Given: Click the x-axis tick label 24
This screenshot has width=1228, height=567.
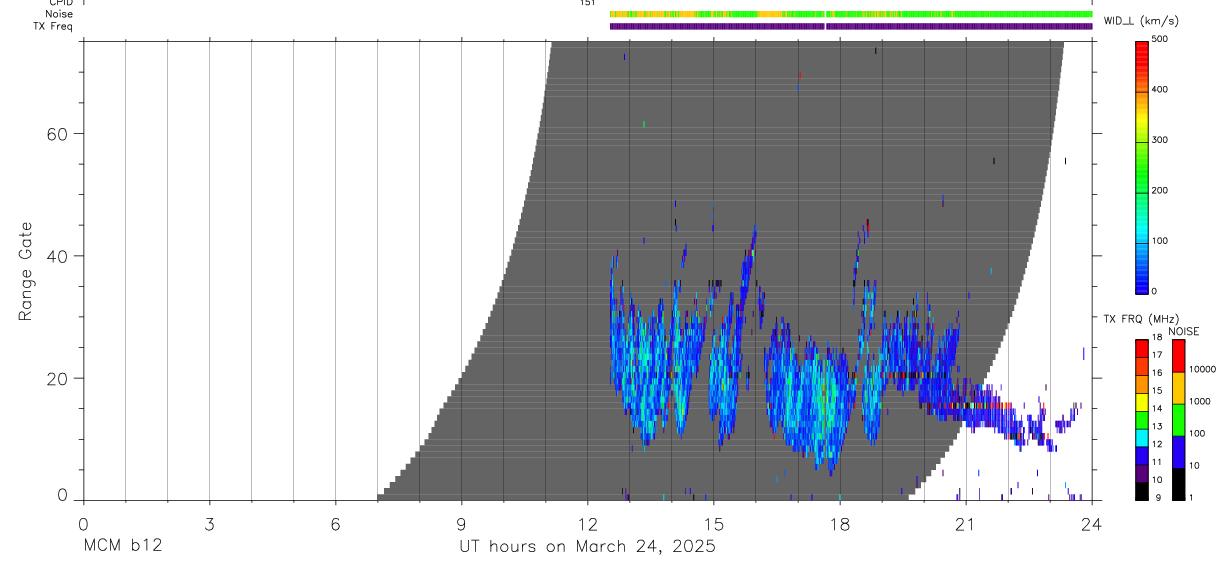Looking at the screenshot, I should pyautogui.click(x=1091, y=523).
